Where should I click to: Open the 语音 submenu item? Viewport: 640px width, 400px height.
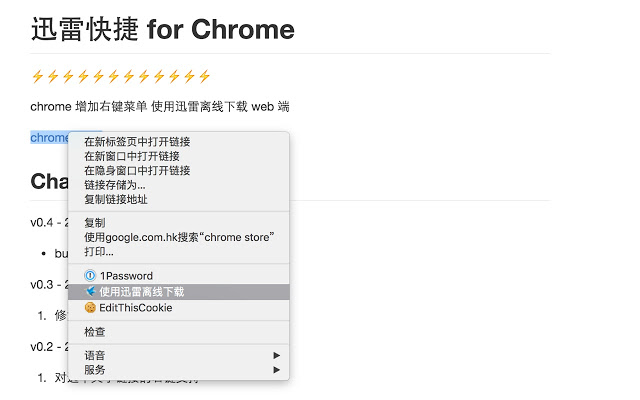pyautogui.click(x=179, y=356)
